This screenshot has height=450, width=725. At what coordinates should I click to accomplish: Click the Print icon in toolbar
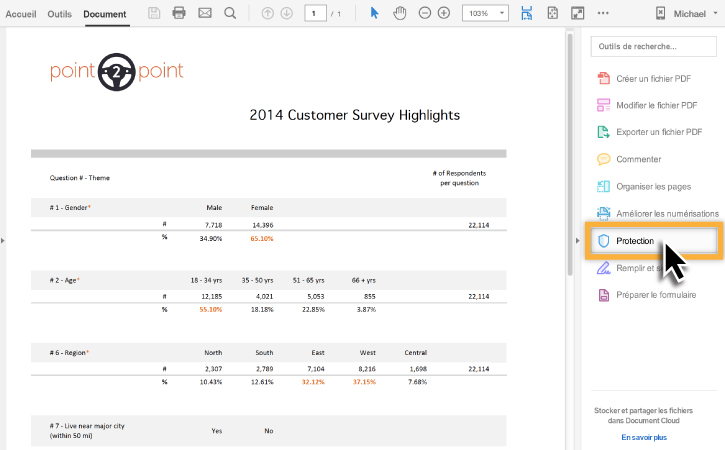click(x=179, y=13)
